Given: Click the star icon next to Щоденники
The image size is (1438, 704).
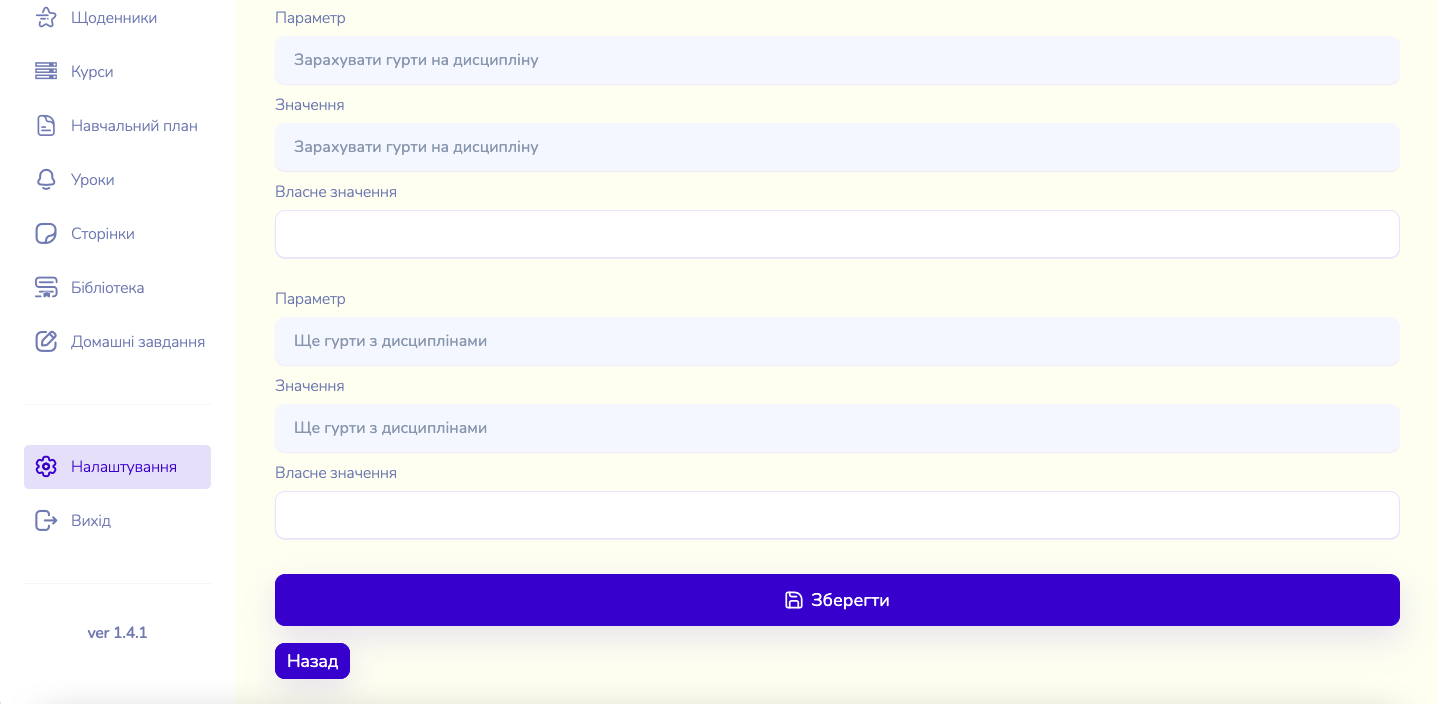Looking at the screenshot, I should [46, 18].
